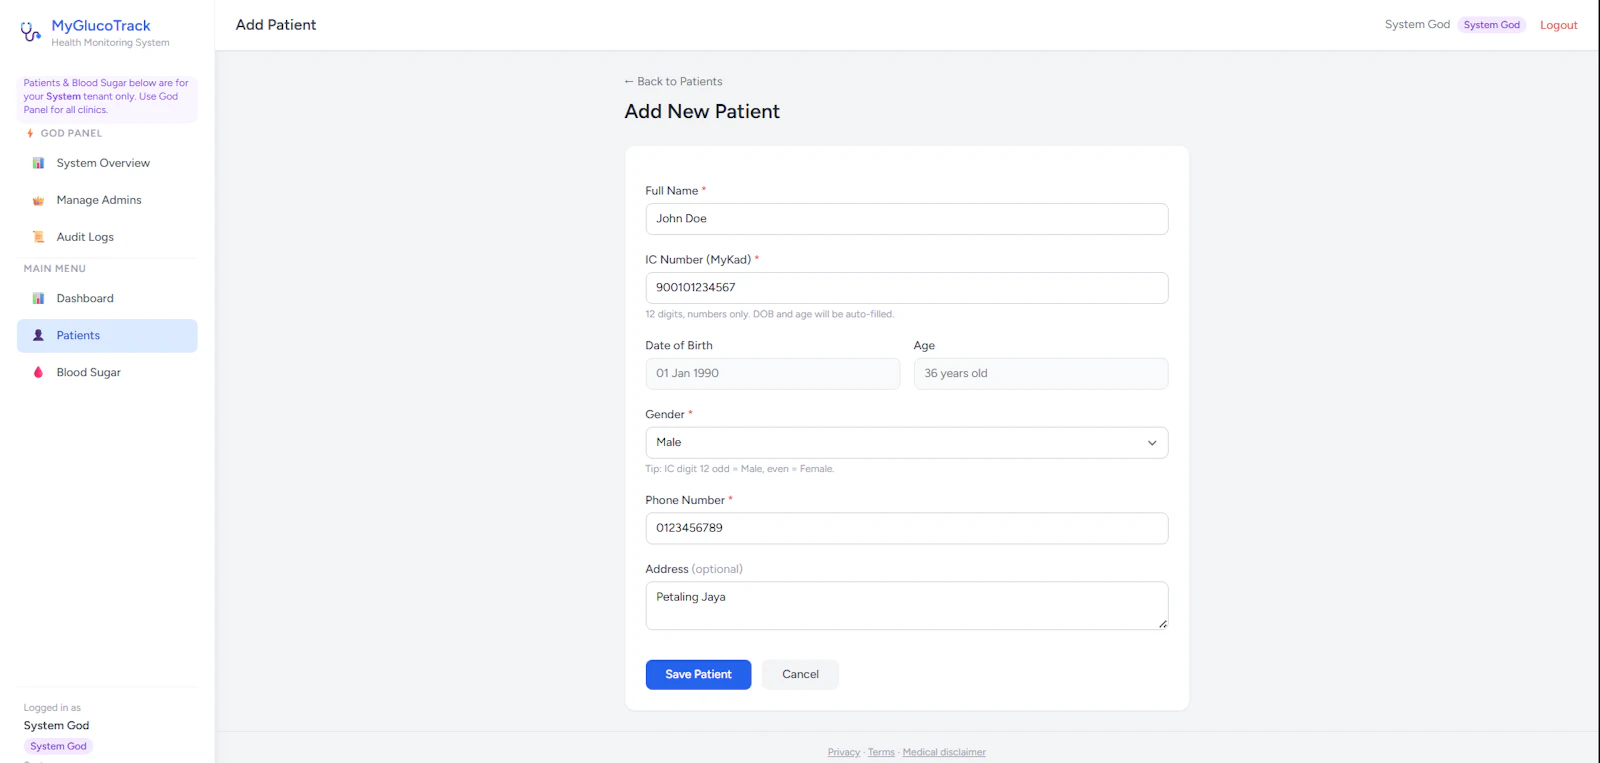Image resolution: width=1600 pixels, height=763 pixels.
Task: Click the Manage Admins crown icon
Action: [x=38, y=200]
